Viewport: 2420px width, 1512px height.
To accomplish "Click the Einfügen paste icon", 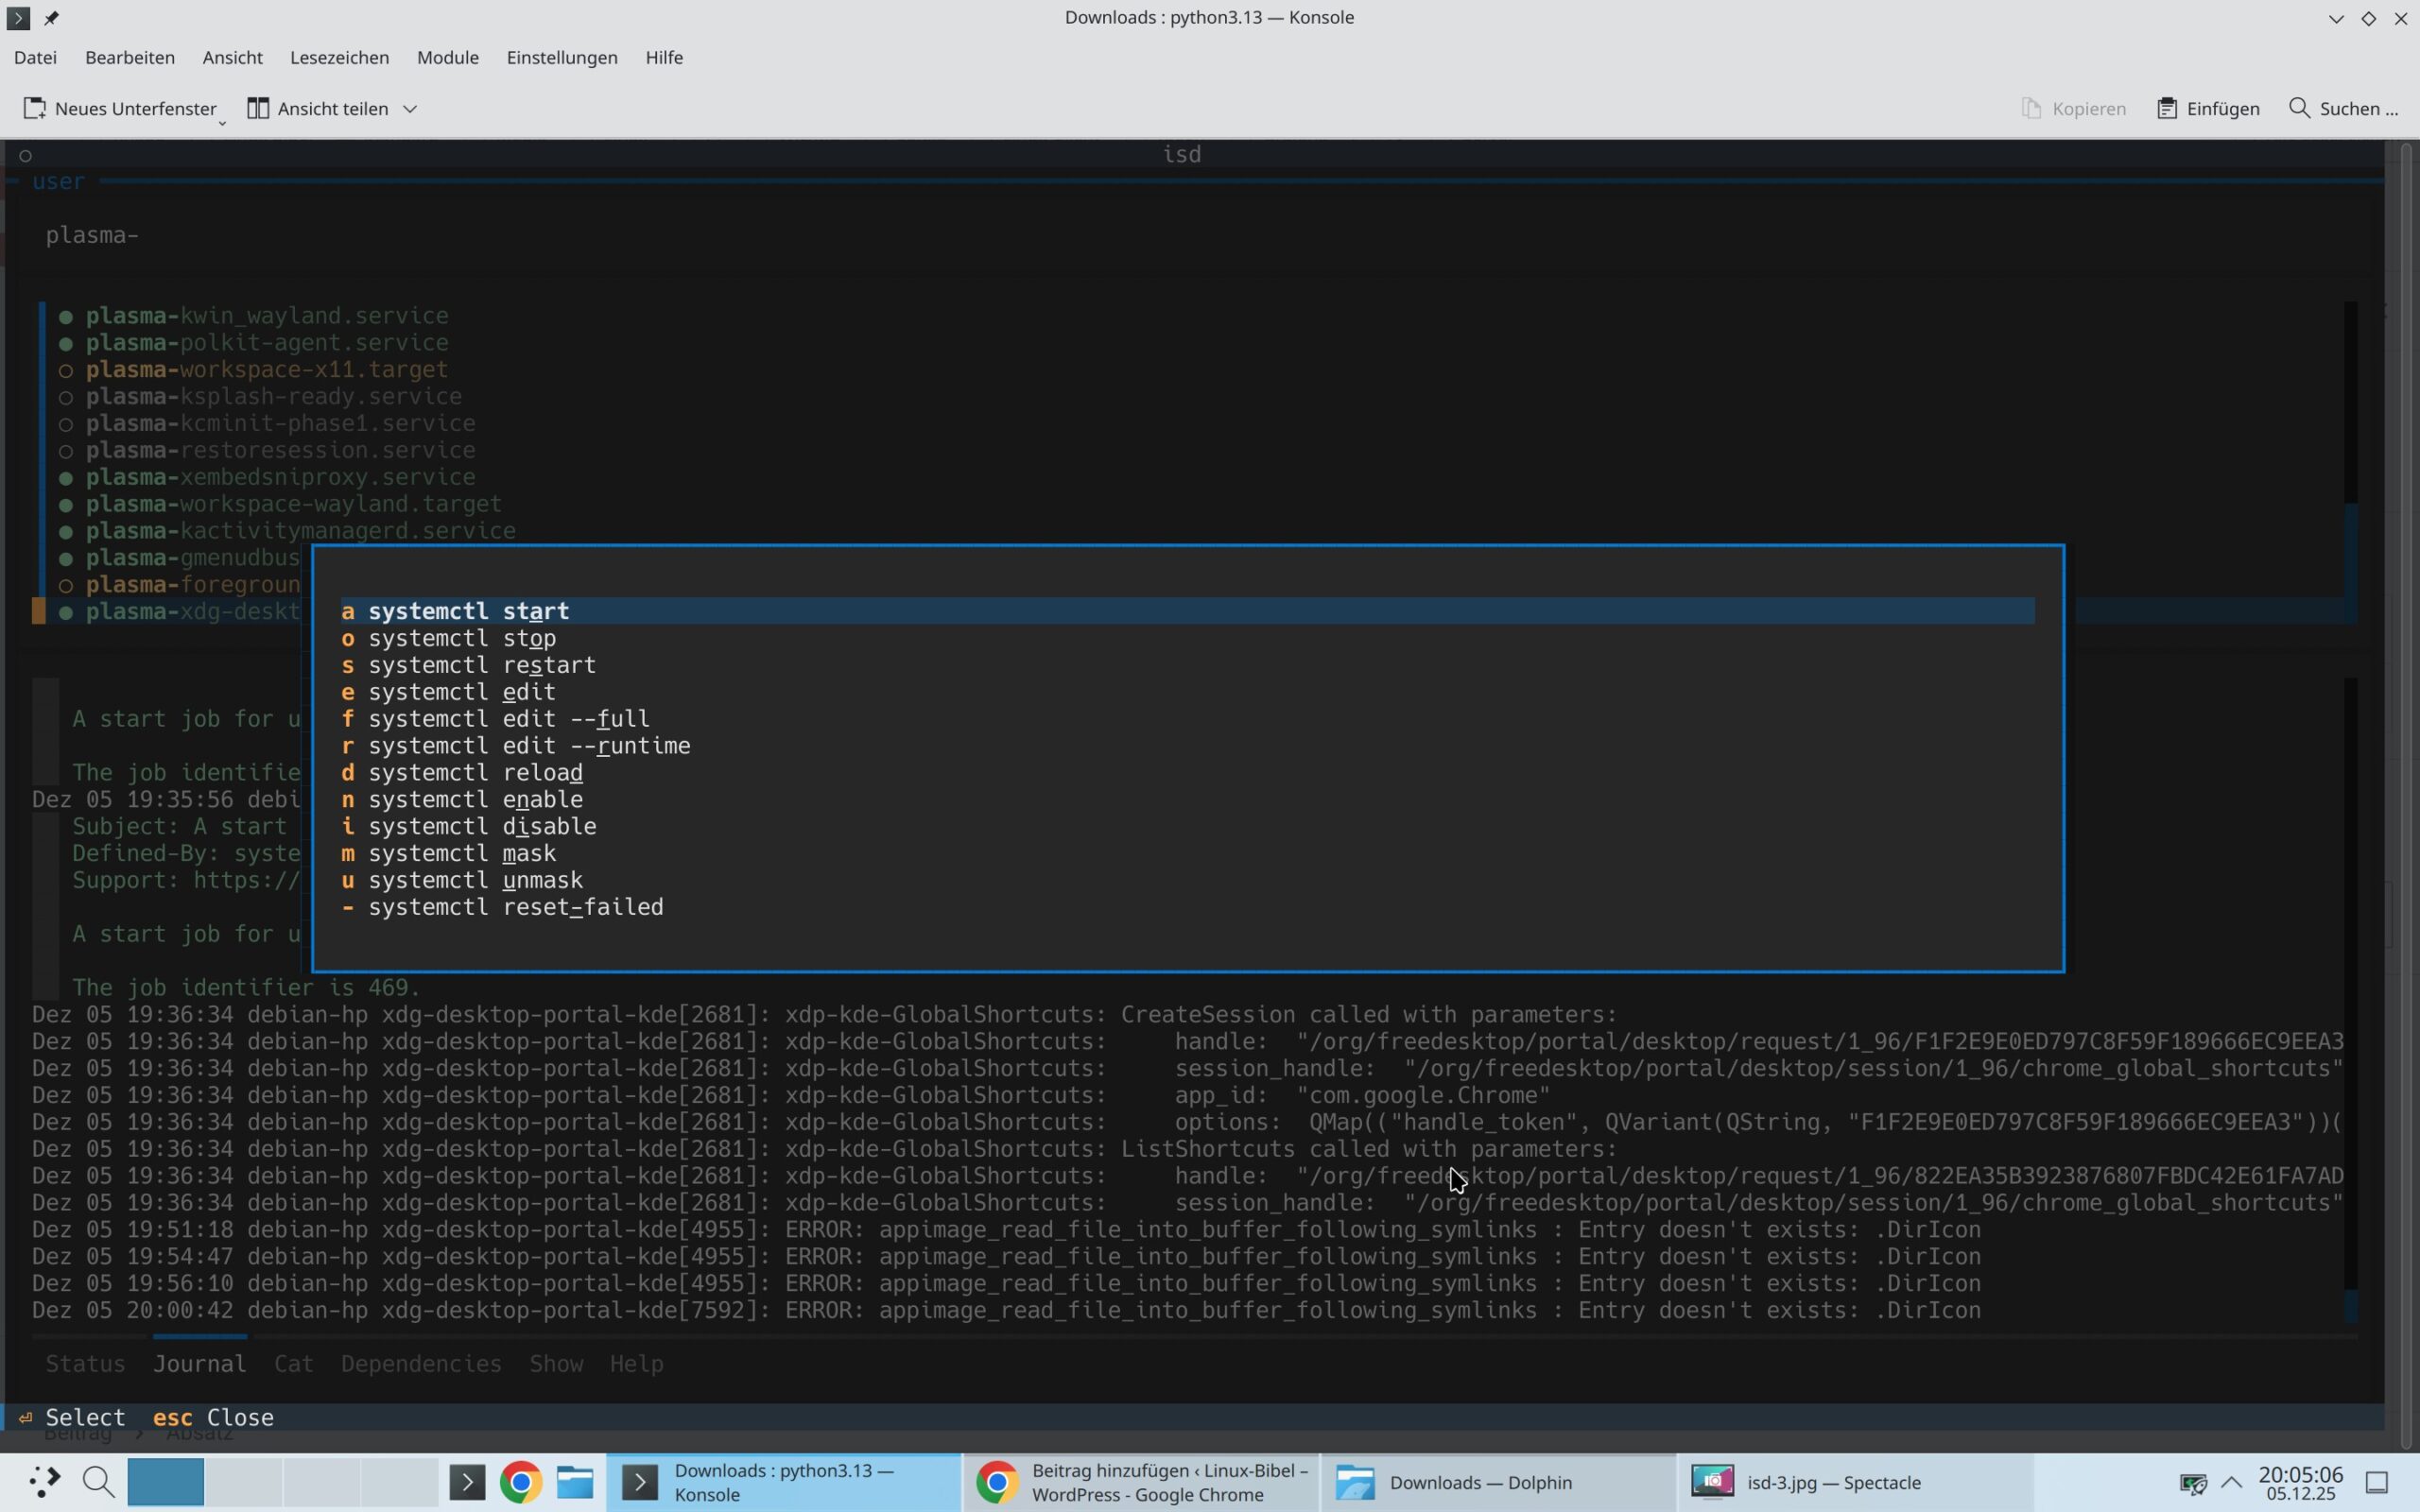I will [2166, 108].
